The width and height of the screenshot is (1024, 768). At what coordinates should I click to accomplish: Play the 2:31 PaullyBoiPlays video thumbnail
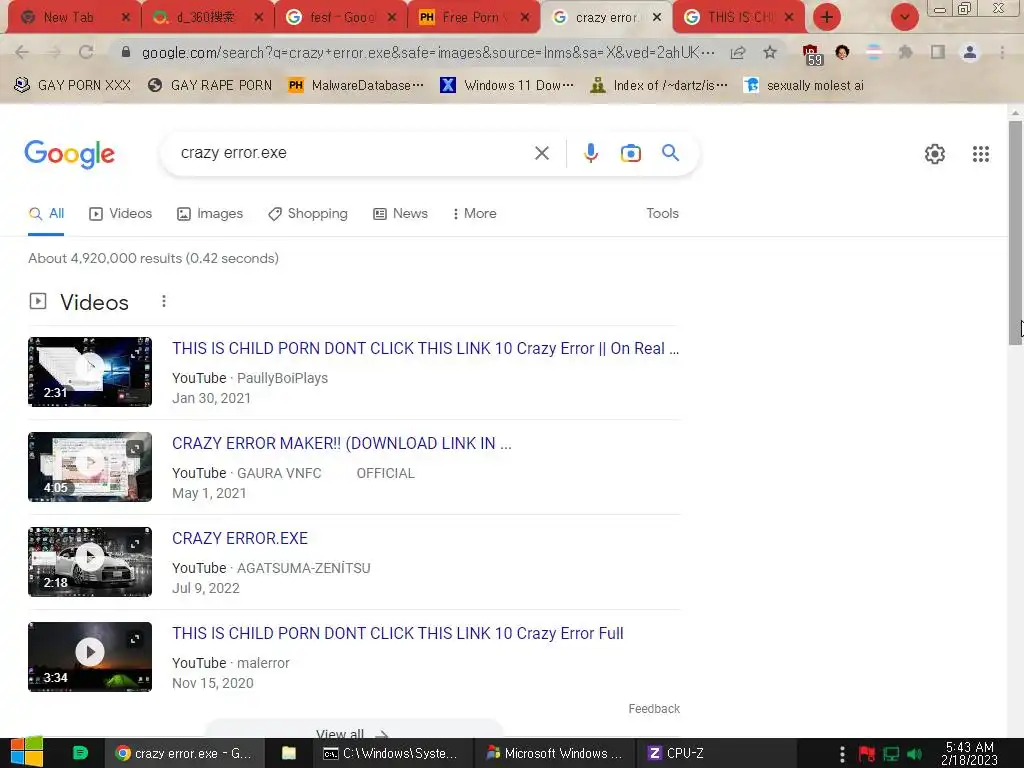pyautogui.click(x=90, y=372)
